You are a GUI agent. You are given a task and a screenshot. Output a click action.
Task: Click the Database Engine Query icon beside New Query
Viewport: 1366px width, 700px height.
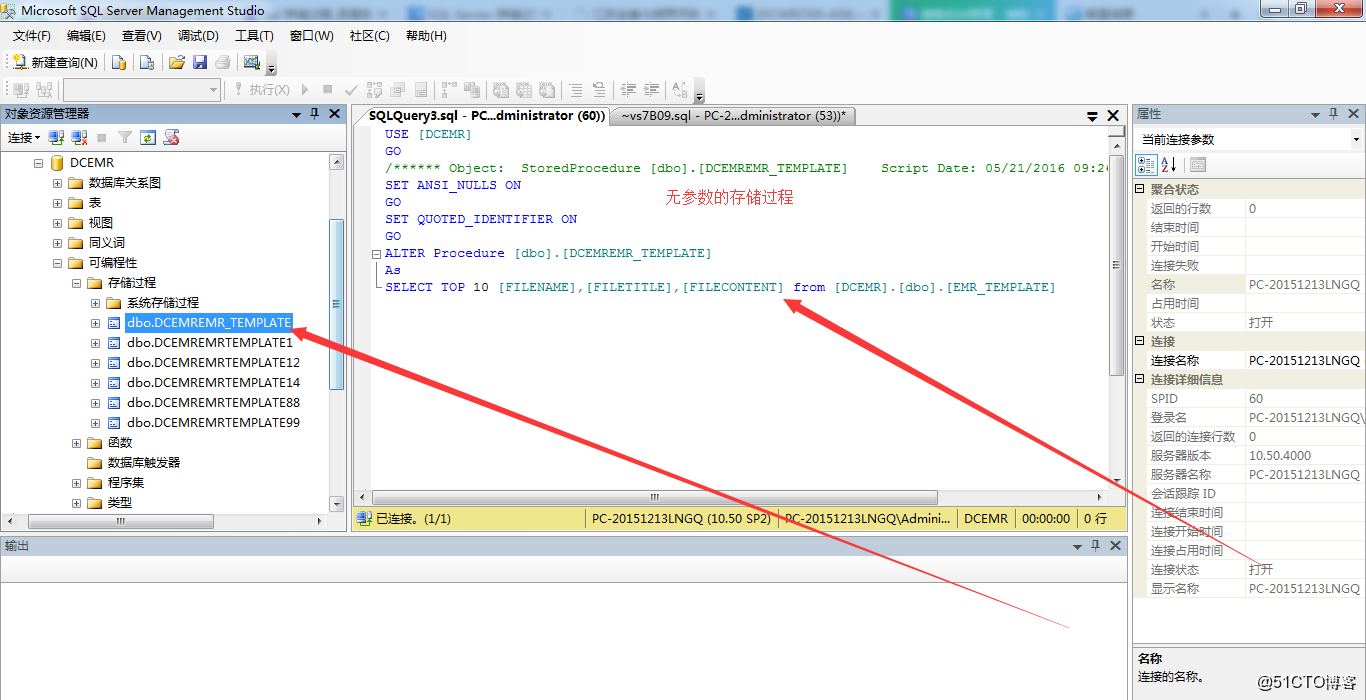pyautogui.click(x=119, y=62)
